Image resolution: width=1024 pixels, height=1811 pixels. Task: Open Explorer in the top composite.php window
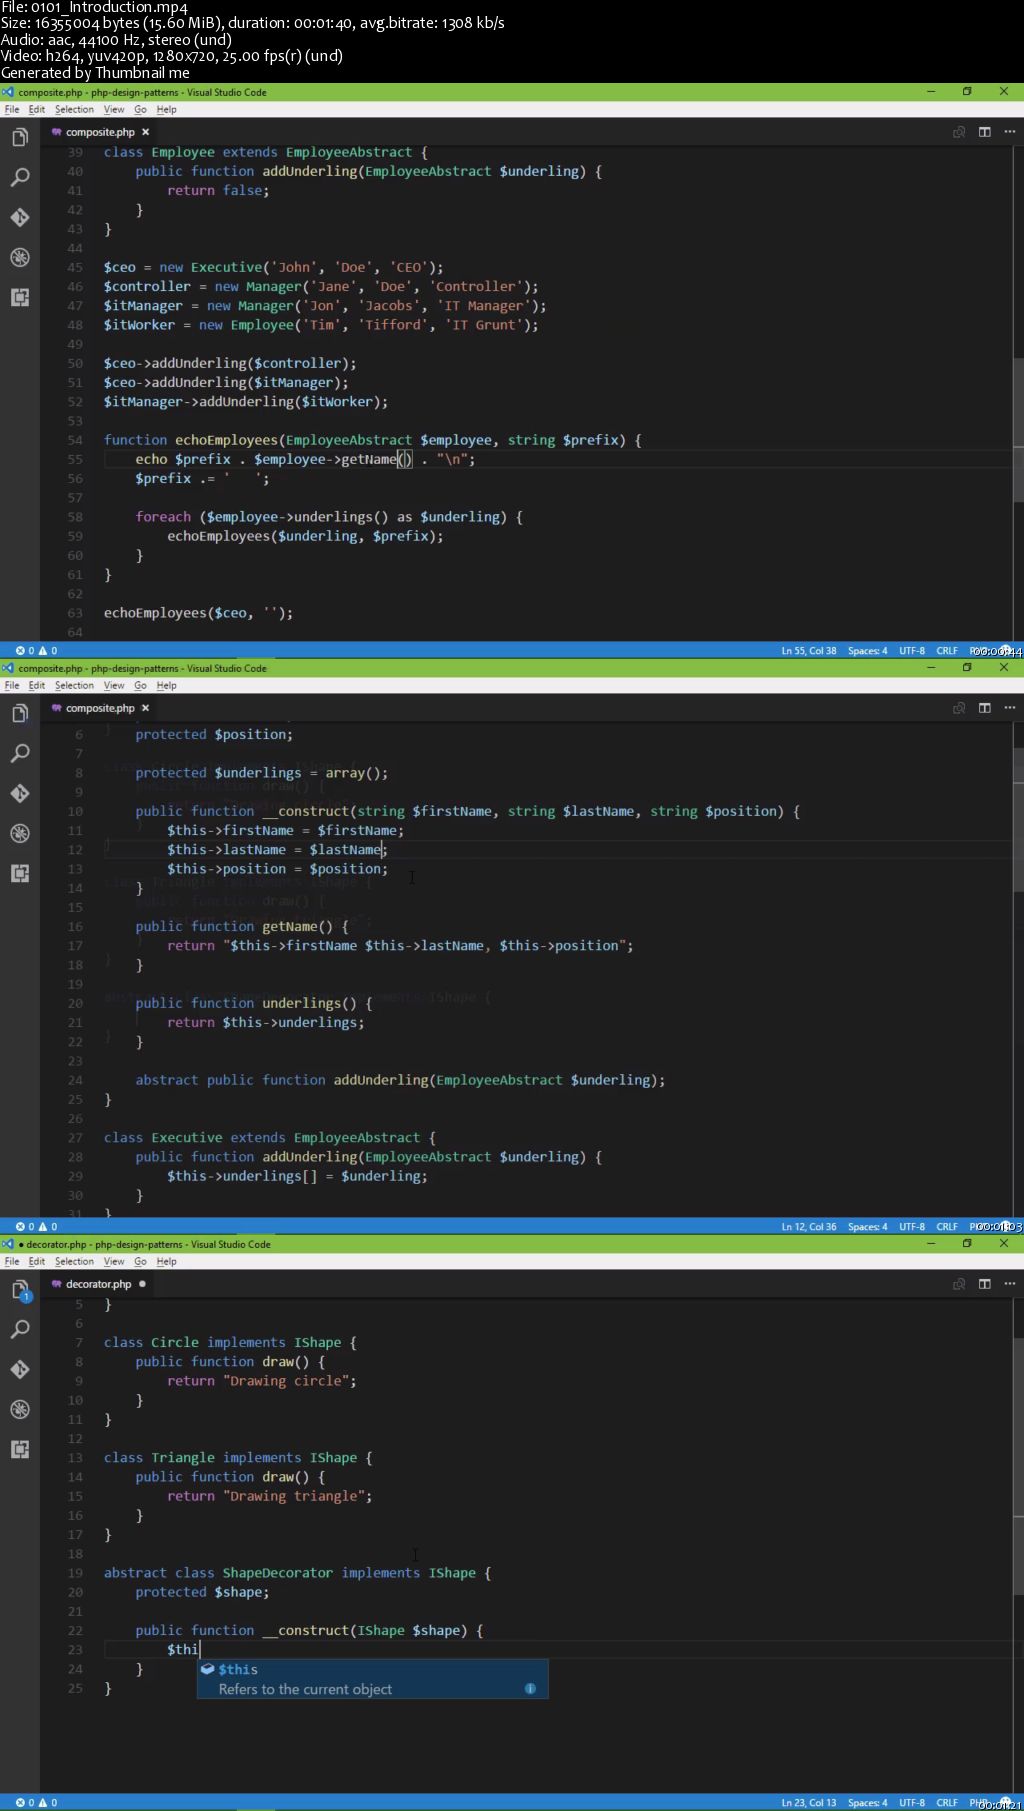(x=19, y=138)
